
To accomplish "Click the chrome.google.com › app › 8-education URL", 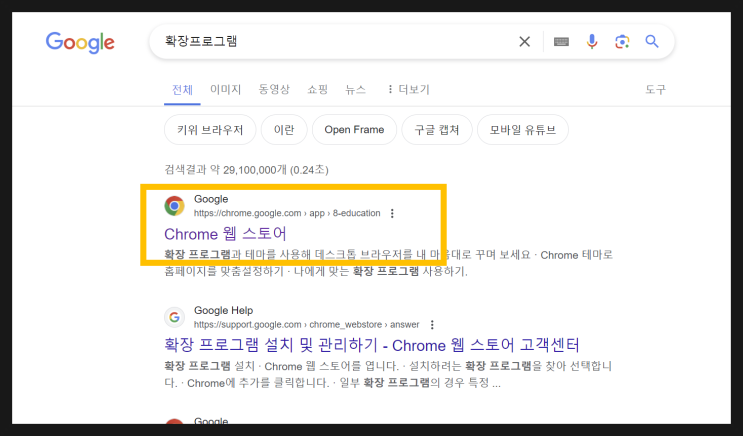I will click(x=287, y=213).
